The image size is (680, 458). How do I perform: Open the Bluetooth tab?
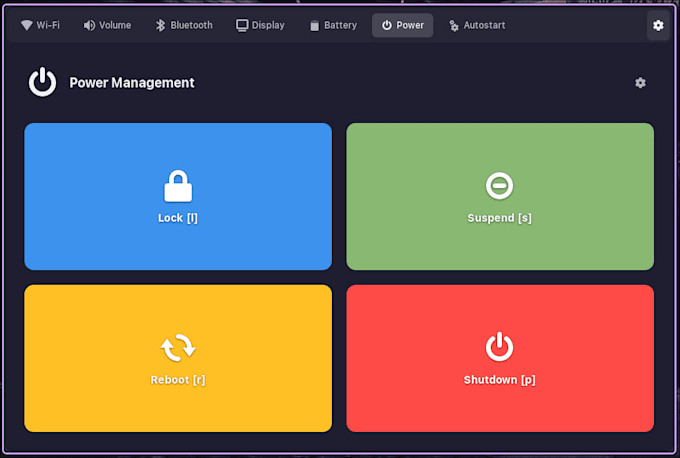(x=184, y=25)
